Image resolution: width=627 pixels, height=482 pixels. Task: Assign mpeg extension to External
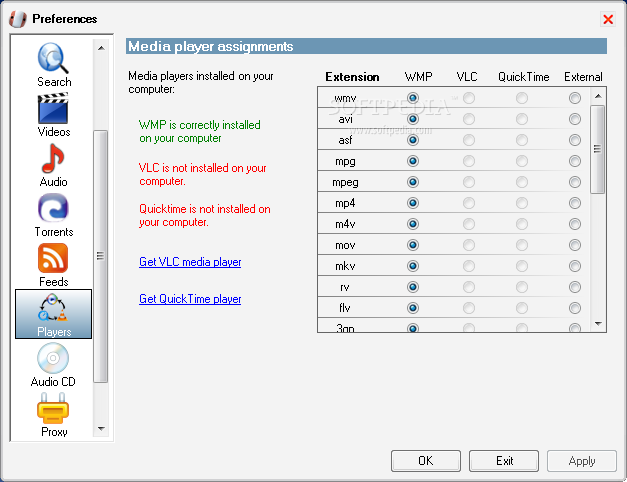pyautogui.click(x=575, y=182)
